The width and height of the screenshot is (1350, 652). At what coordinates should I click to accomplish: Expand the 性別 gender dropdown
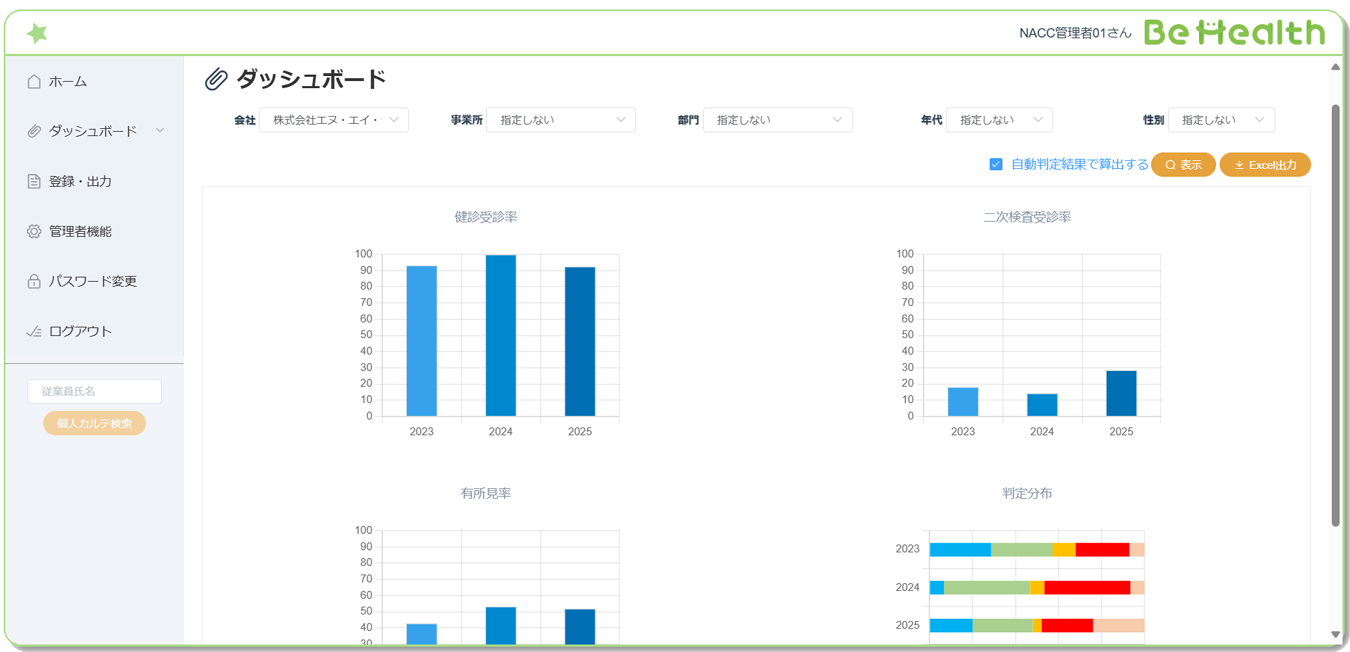pos(1221,120)
